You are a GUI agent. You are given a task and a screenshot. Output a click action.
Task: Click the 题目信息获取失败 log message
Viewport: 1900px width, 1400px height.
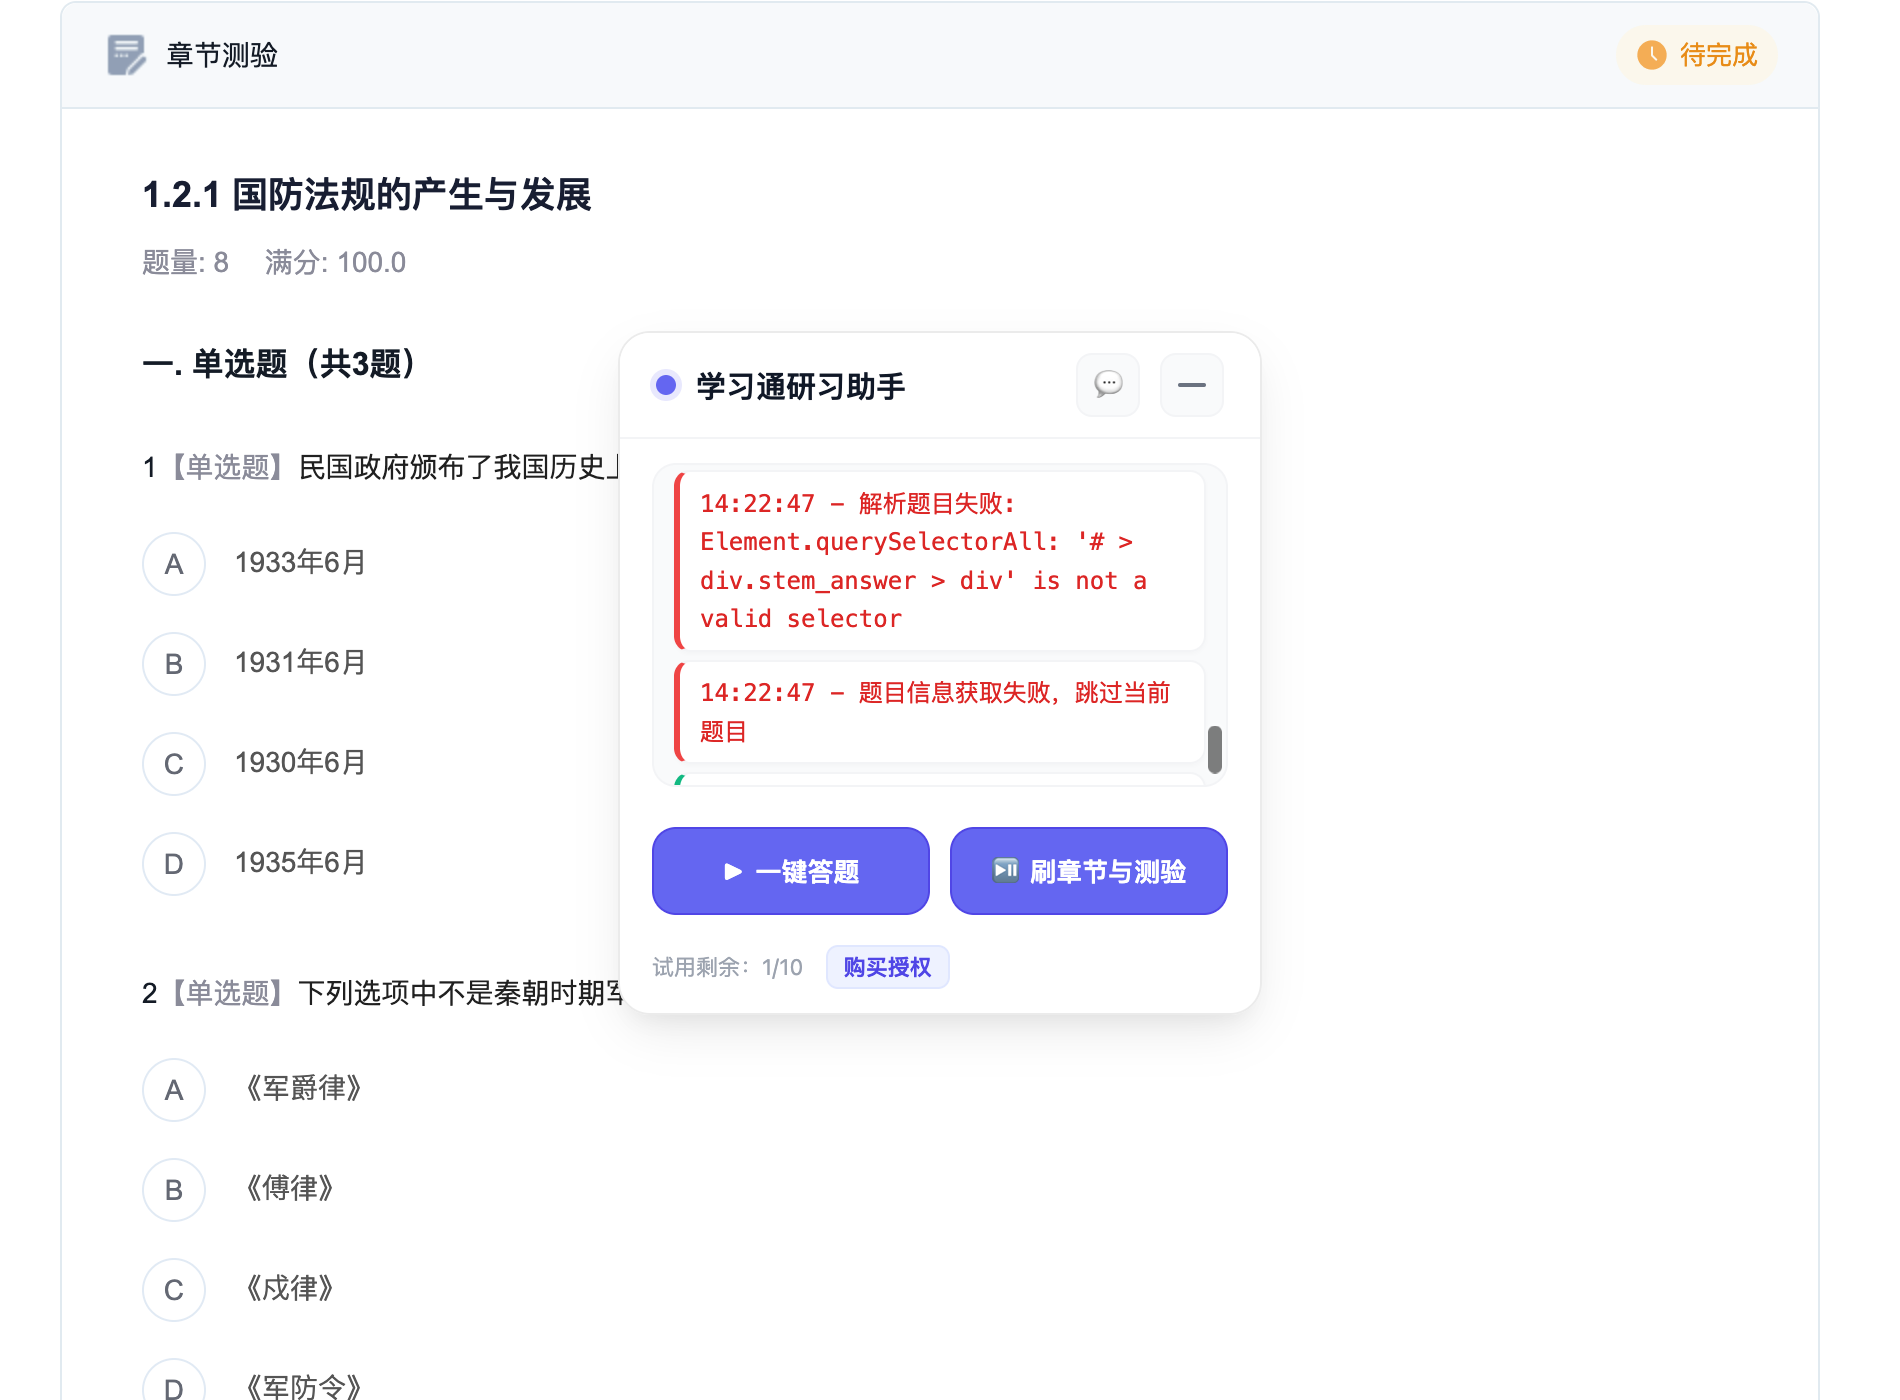click(x=940, y=712)
